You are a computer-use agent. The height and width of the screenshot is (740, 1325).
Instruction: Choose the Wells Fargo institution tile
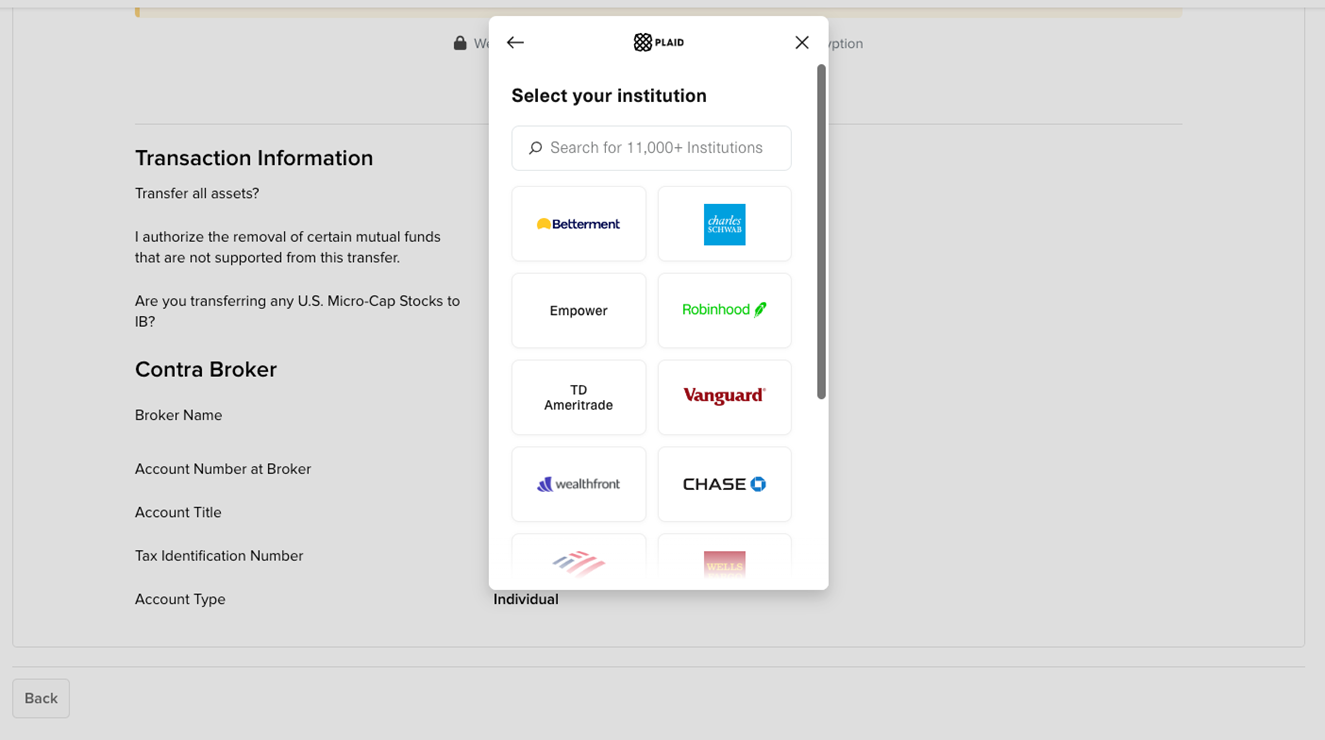click(x=724, y=563)
